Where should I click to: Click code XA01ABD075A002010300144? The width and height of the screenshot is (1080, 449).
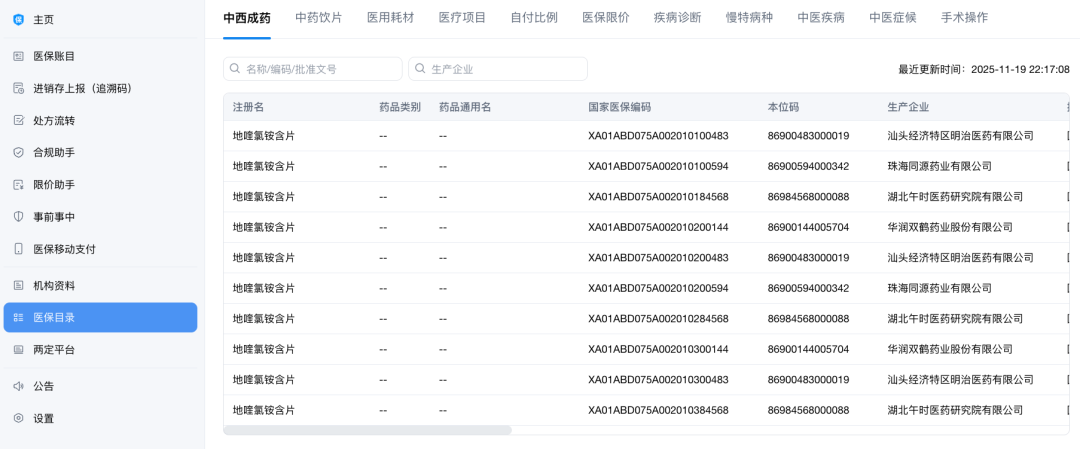click(658, 349)
